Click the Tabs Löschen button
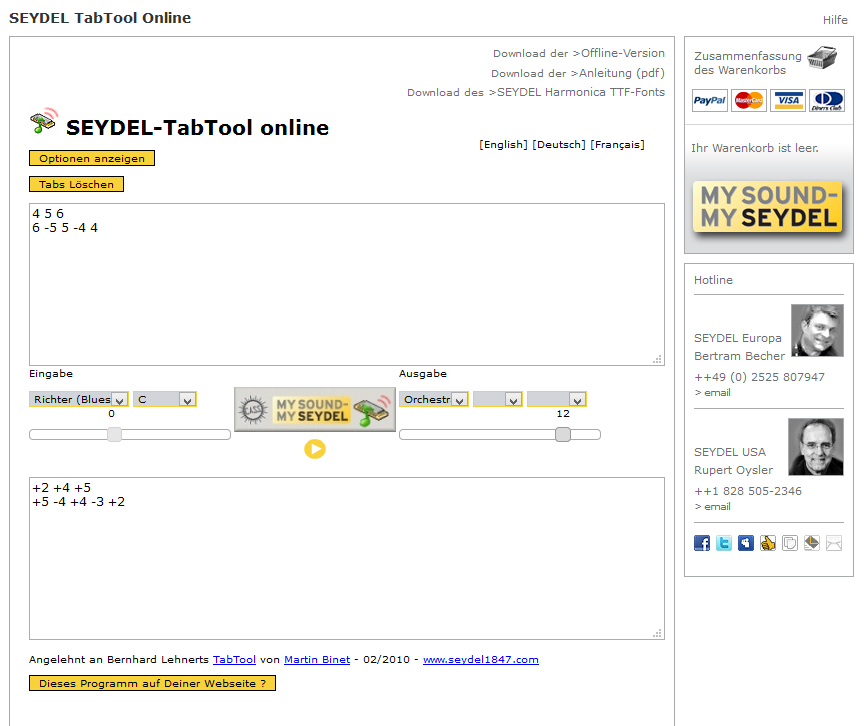Viewport: 868px width, 726px height. click(x=76, y=184)
